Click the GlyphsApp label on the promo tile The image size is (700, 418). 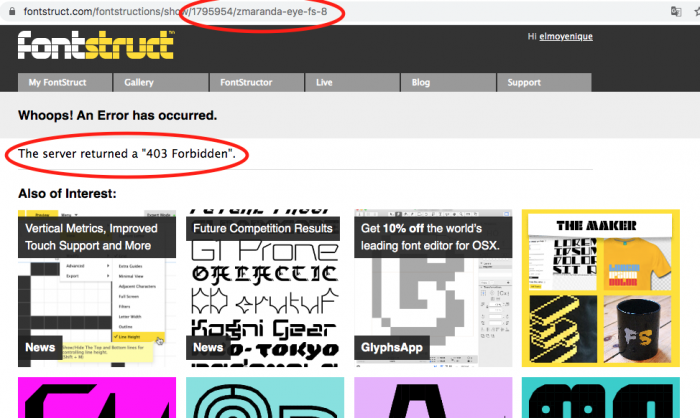(x=390, y=346)
